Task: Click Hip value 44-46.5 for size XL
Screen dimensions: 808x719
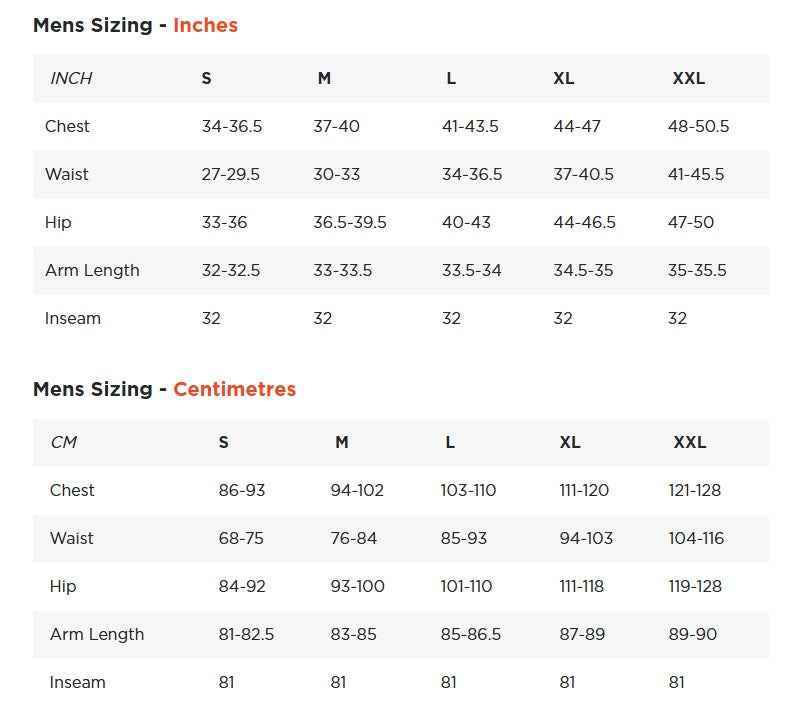Action: 584,222
